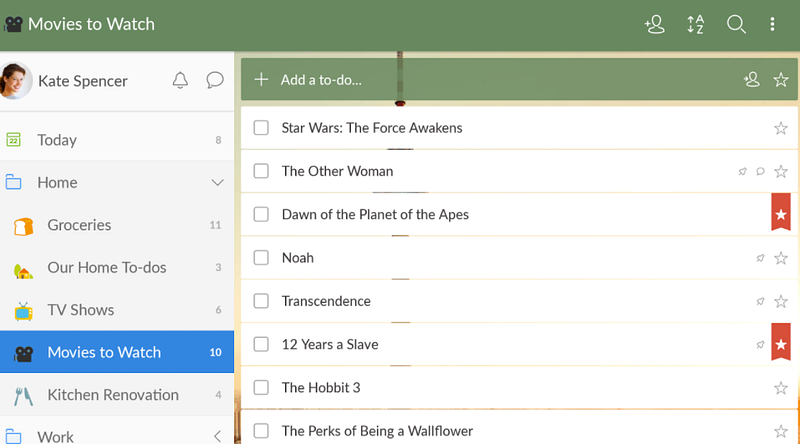Tick The Perks of Being a Wallflower
The height and width of the screenshot is (444, 800).
coord(261,431)
